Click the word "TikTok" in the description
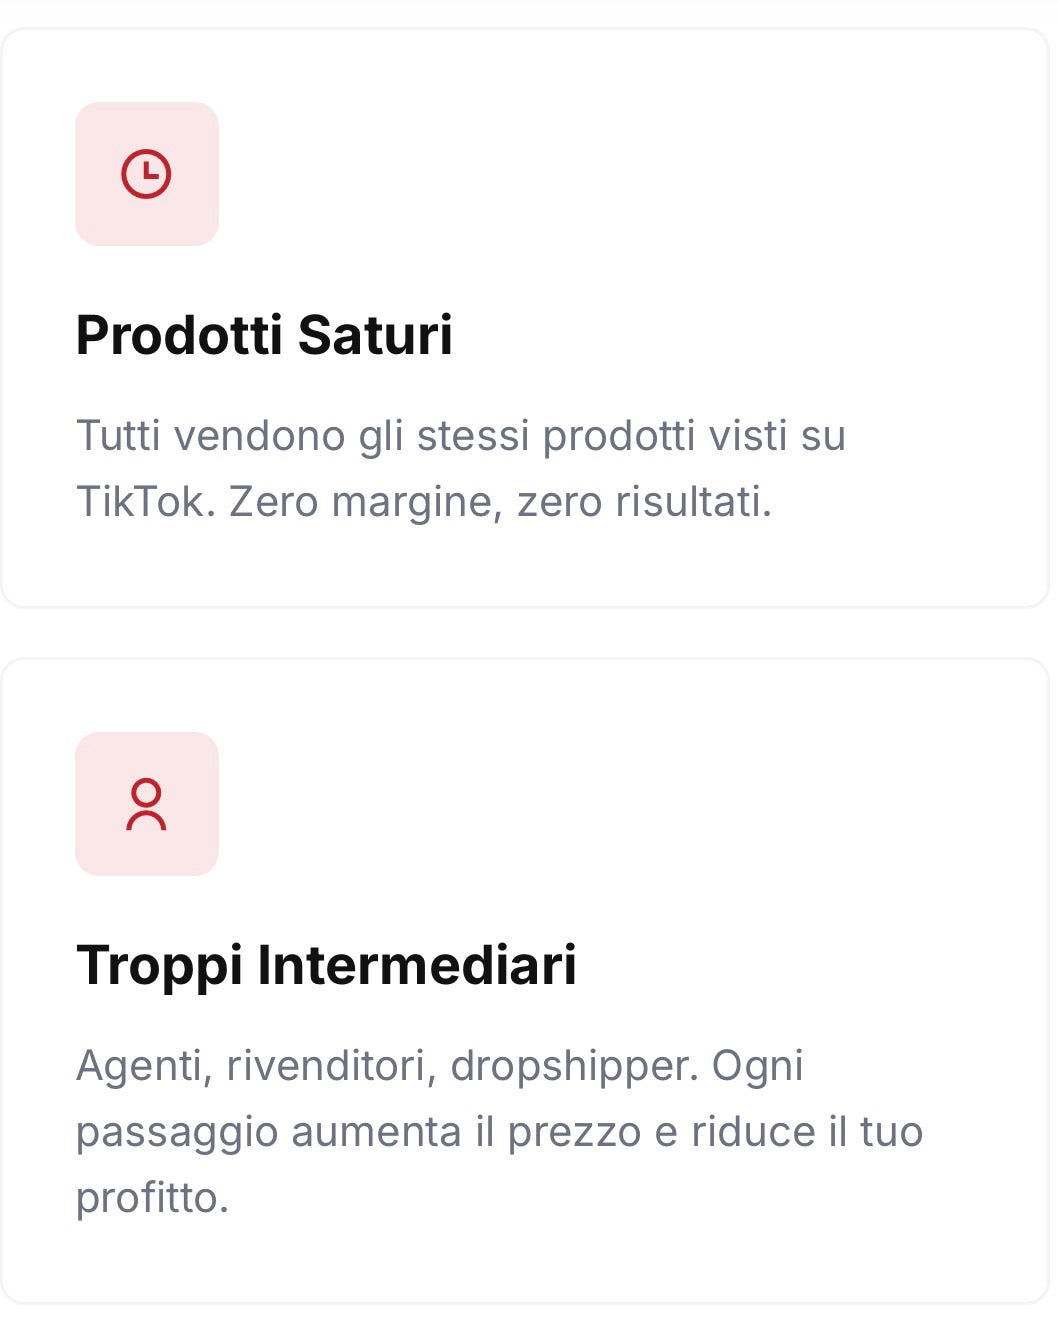 [145, 501]
